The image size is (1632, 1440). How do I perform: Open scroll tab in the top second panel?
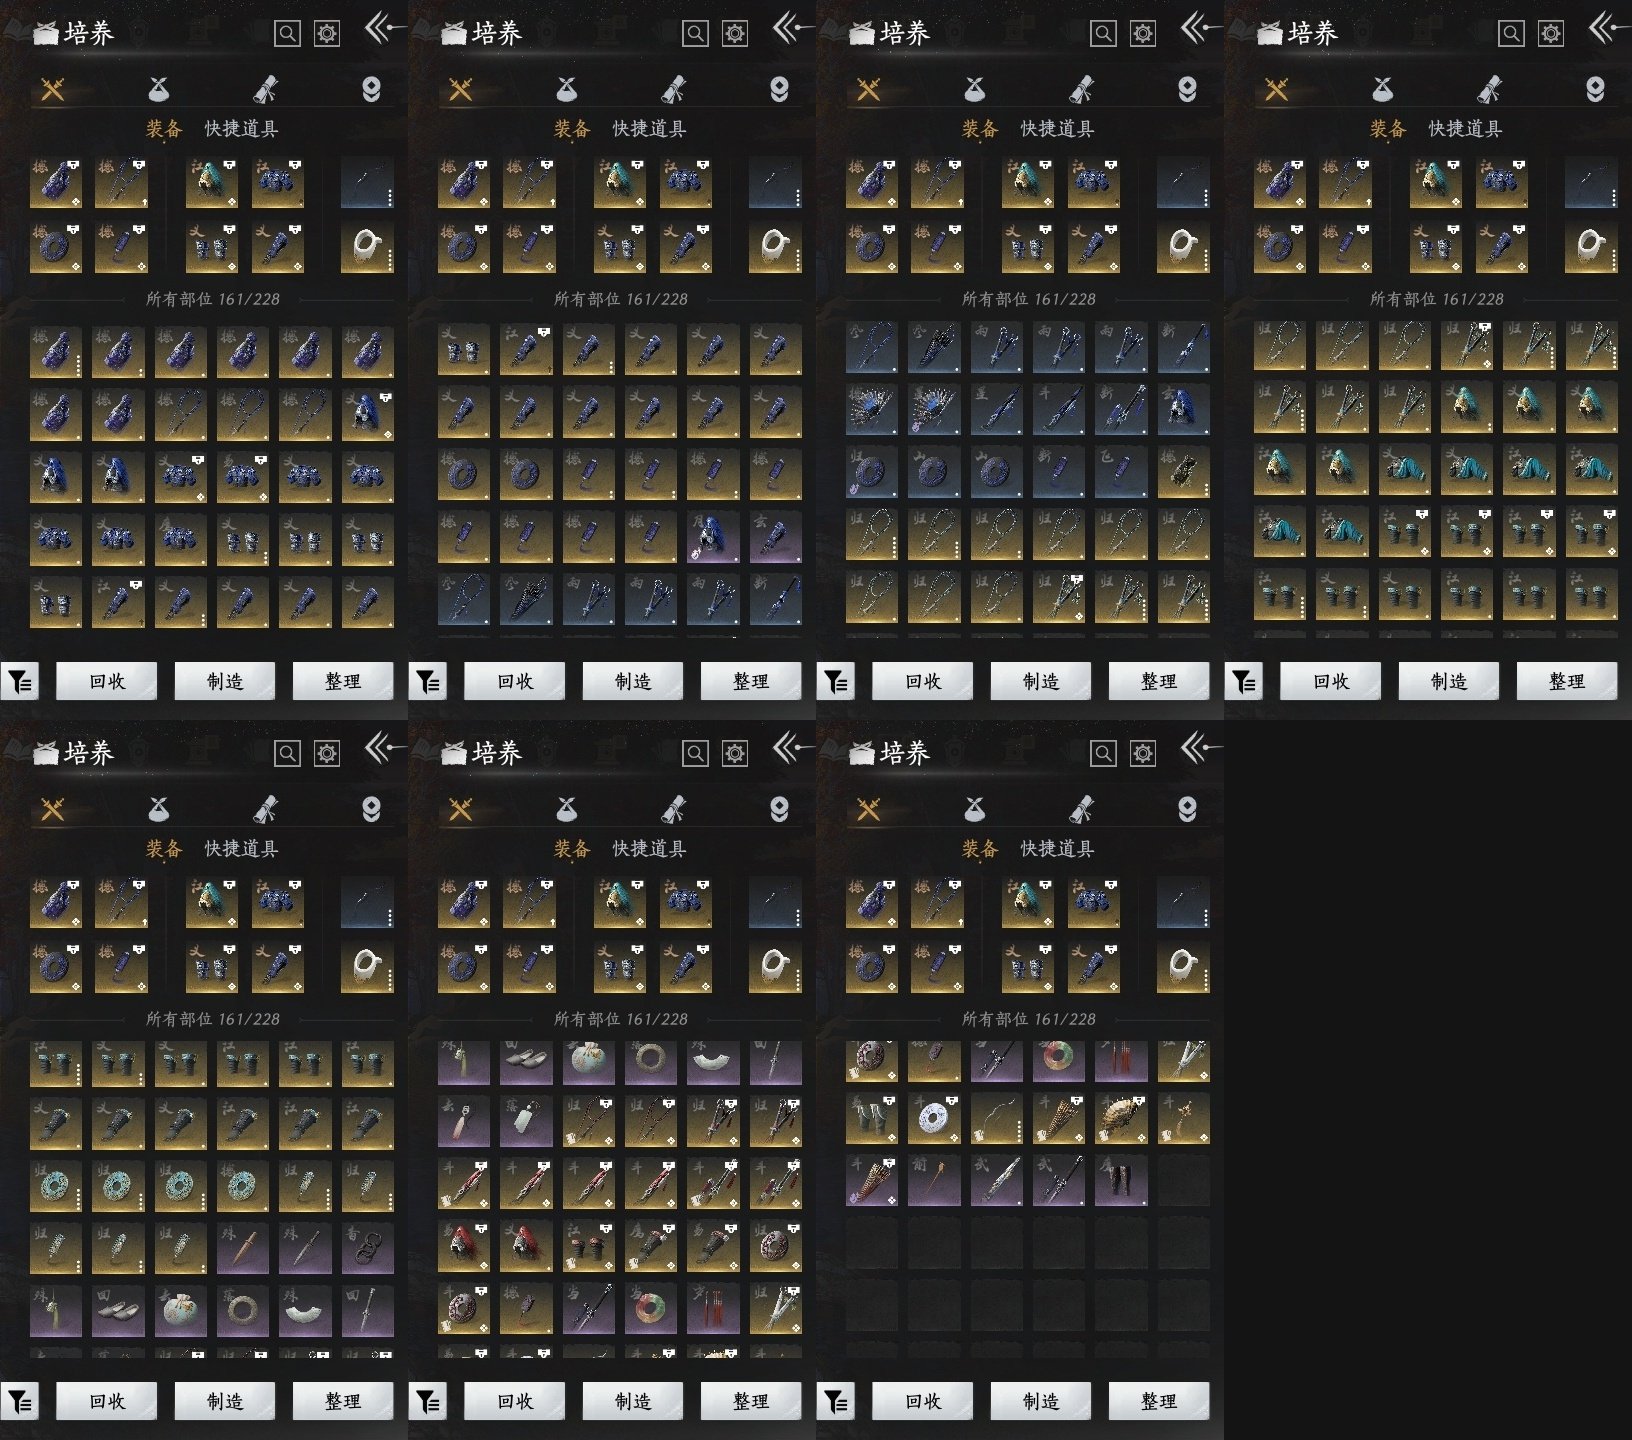[674, 90]
